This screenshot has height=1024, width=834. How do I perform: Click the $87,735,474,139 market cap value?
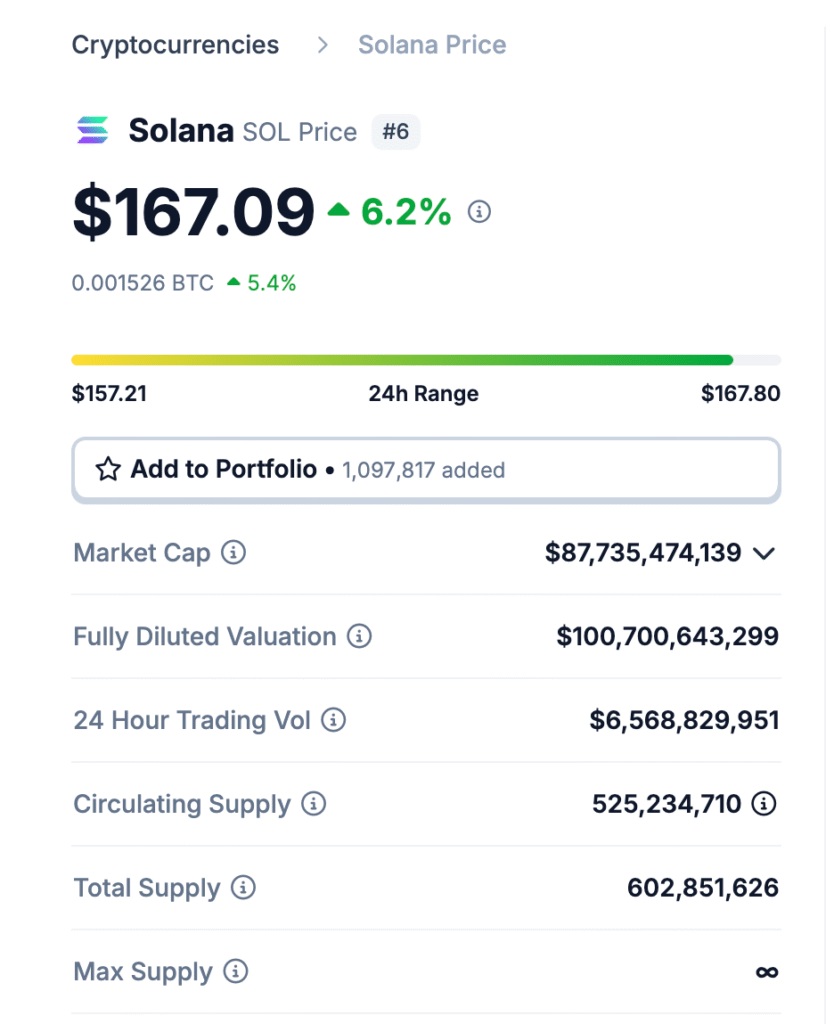click(643, 553)
